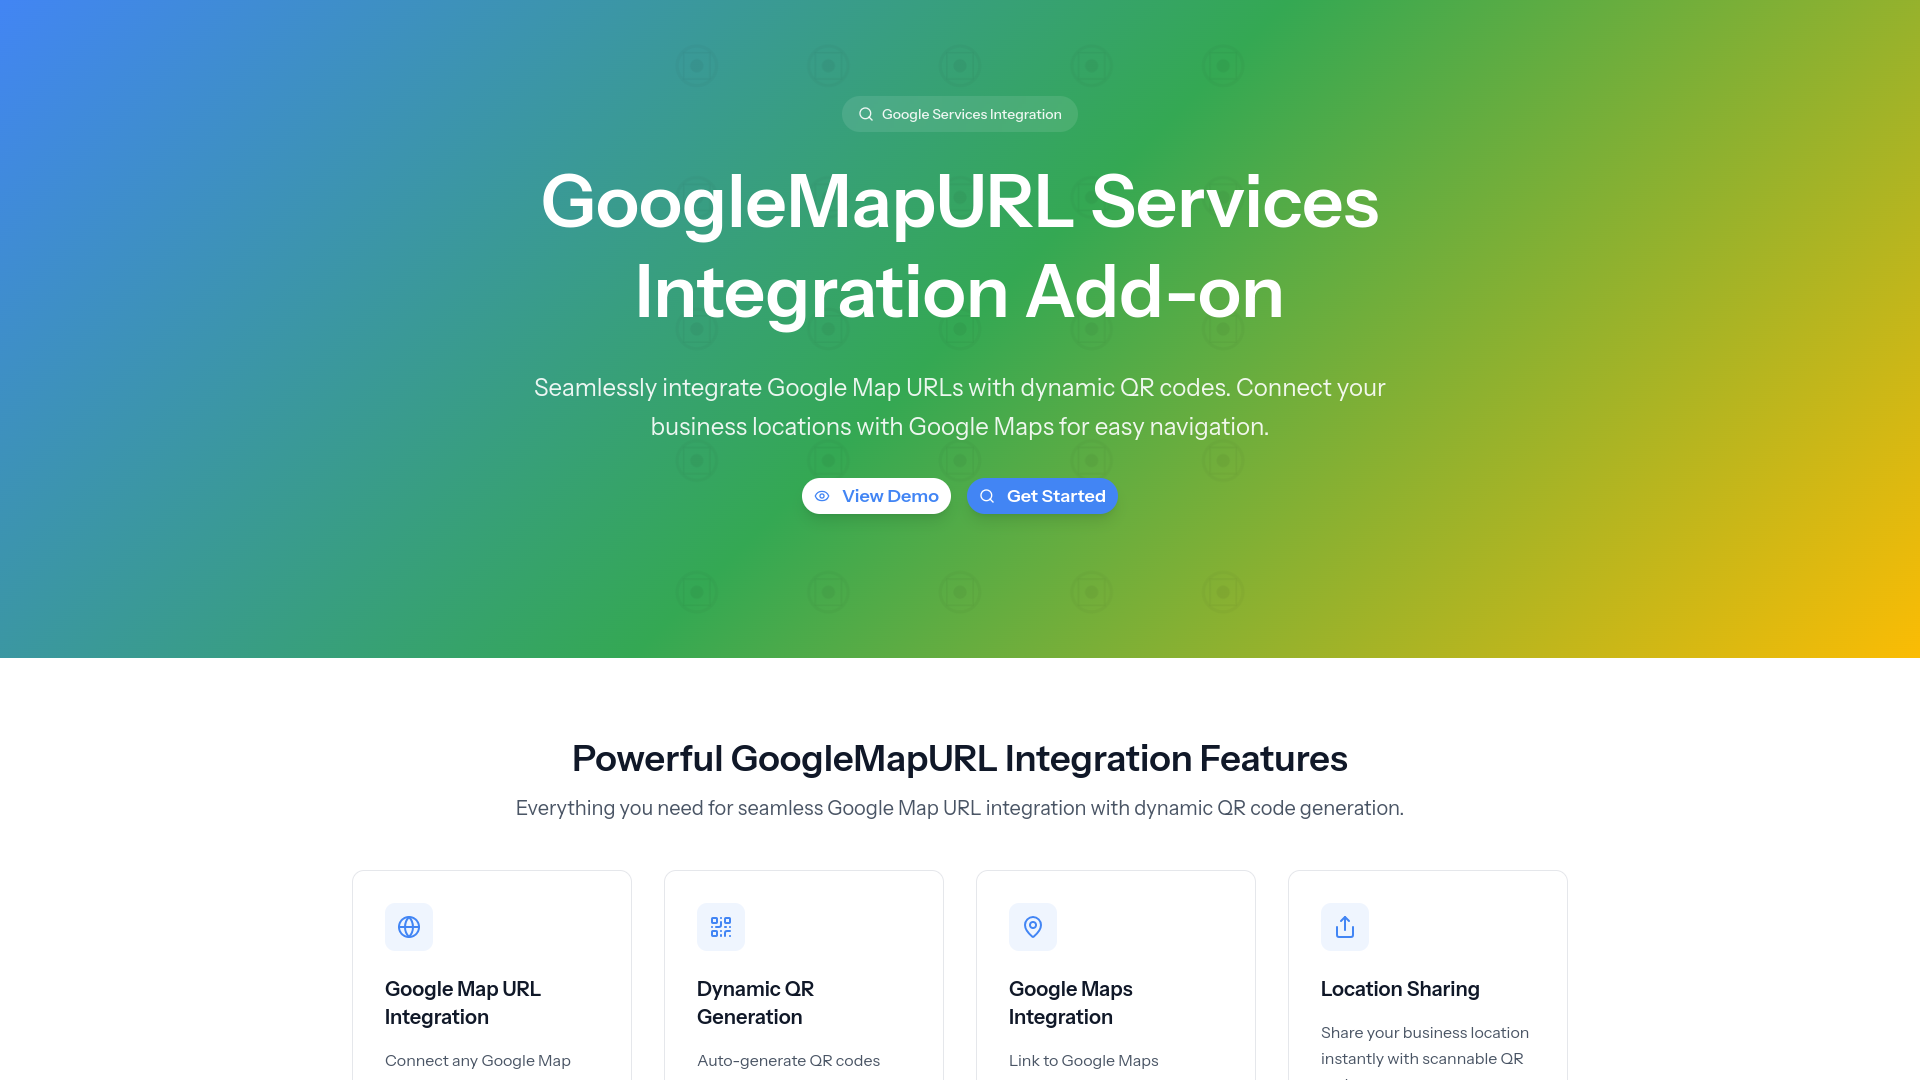Select the Location Sharing card title
Screen dimensions: 1920x1080
coord(1399,989)
